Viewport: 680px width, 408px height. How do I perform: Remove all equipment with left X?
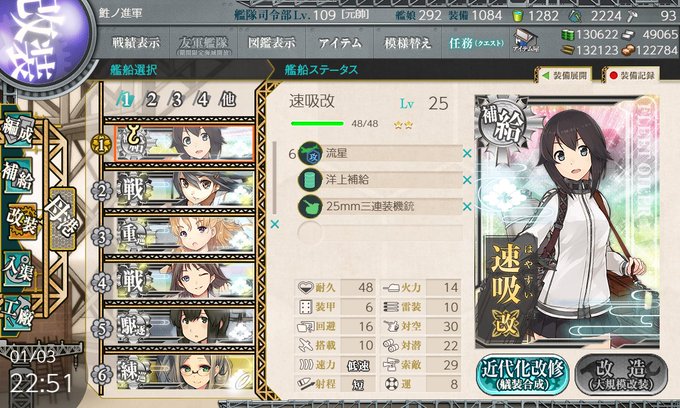click(x=275, y=224)
